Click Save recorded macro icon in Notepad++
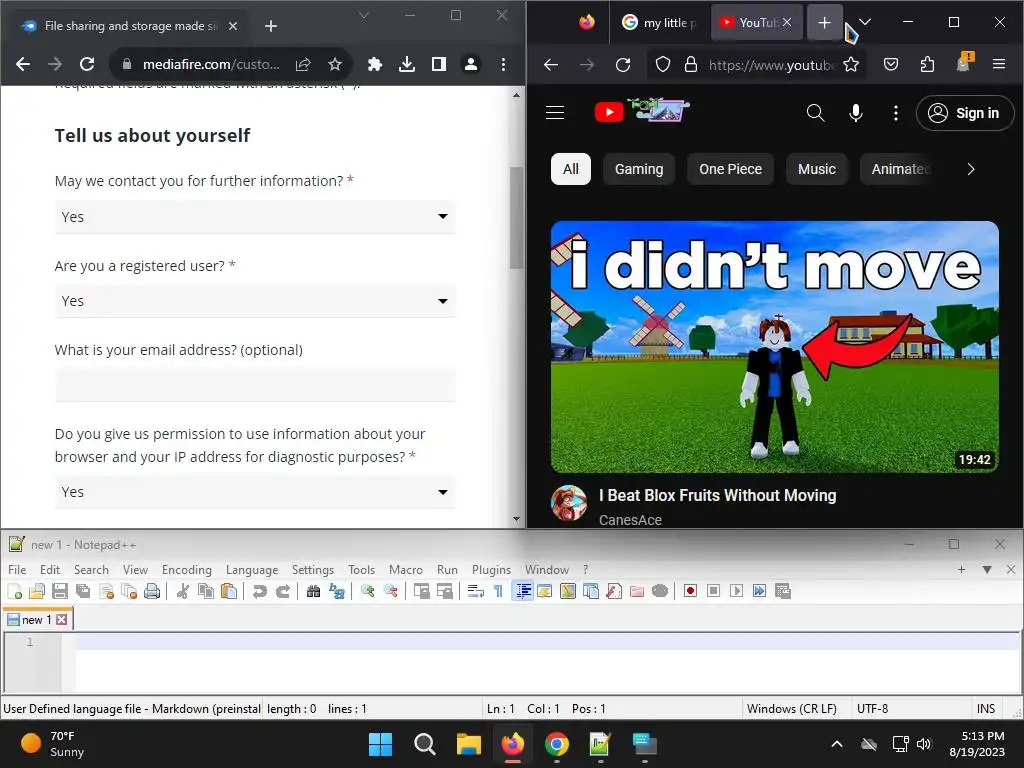Image resolution: width=1024 pixels, height=768 pixels. click(782, 592)
